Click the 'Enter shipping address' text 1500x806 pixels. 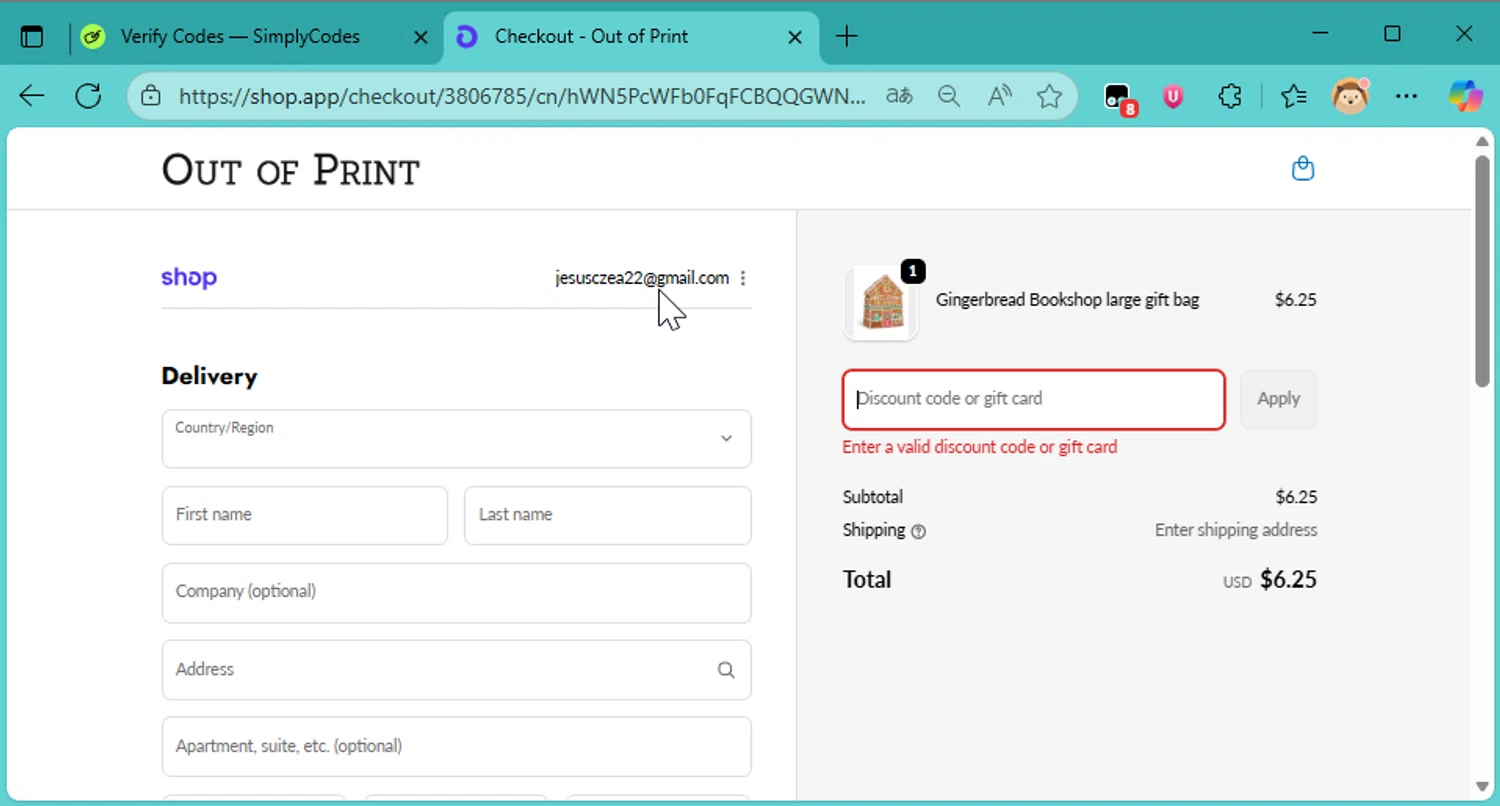pyautogui.click(x=1236, y=530)
